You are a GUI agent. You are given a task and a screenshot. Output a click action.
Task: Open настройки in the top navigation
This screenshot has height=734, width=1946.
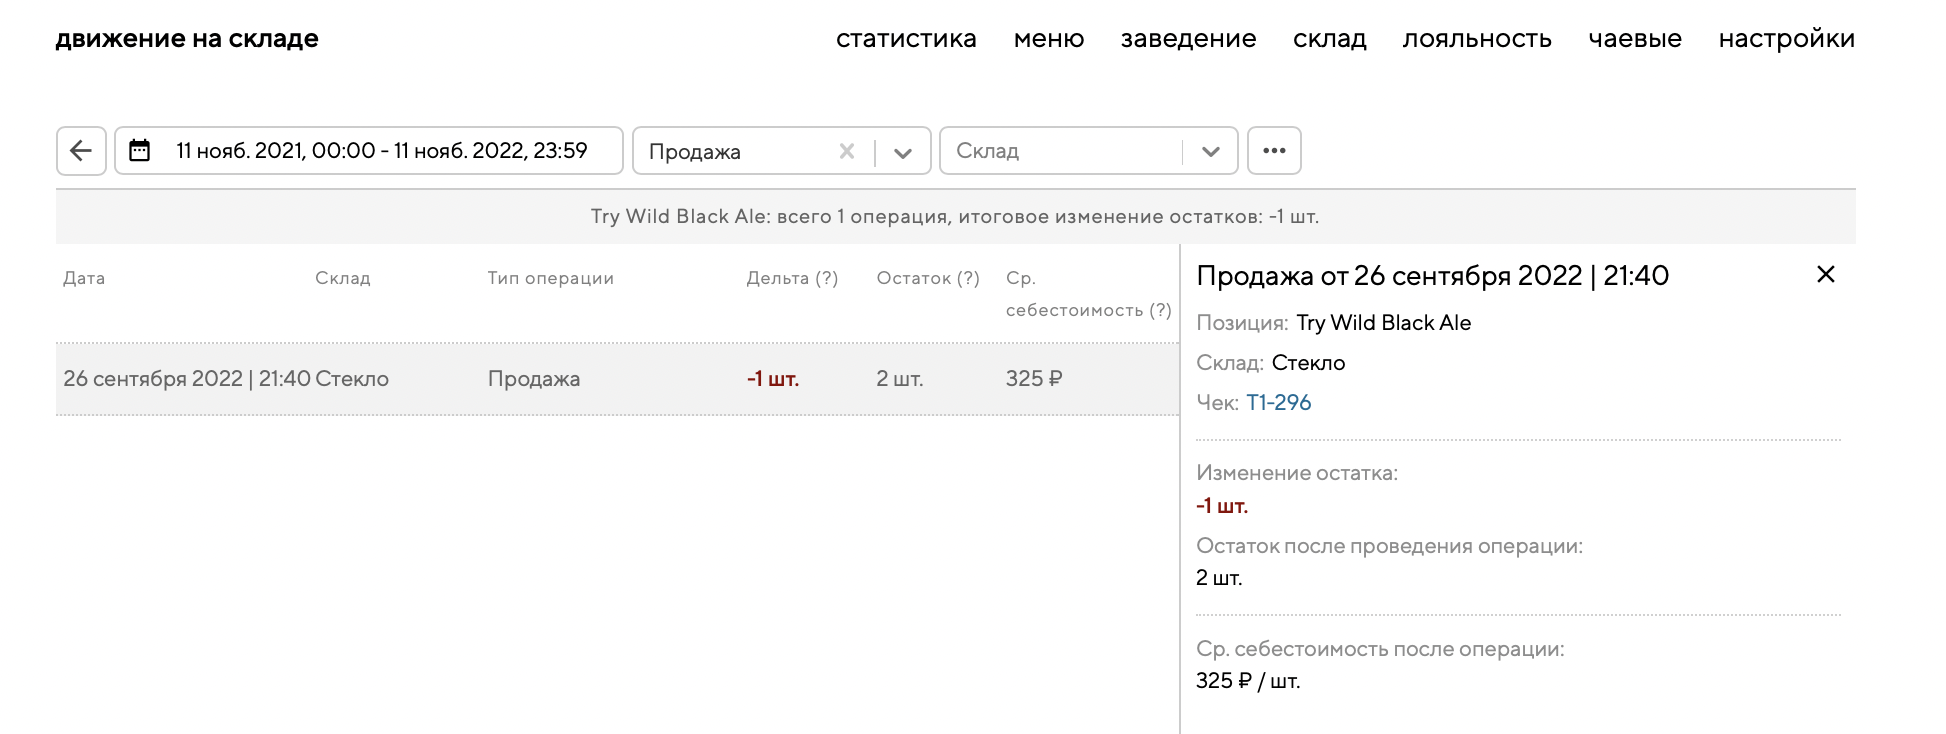[x=1786, y=39]
